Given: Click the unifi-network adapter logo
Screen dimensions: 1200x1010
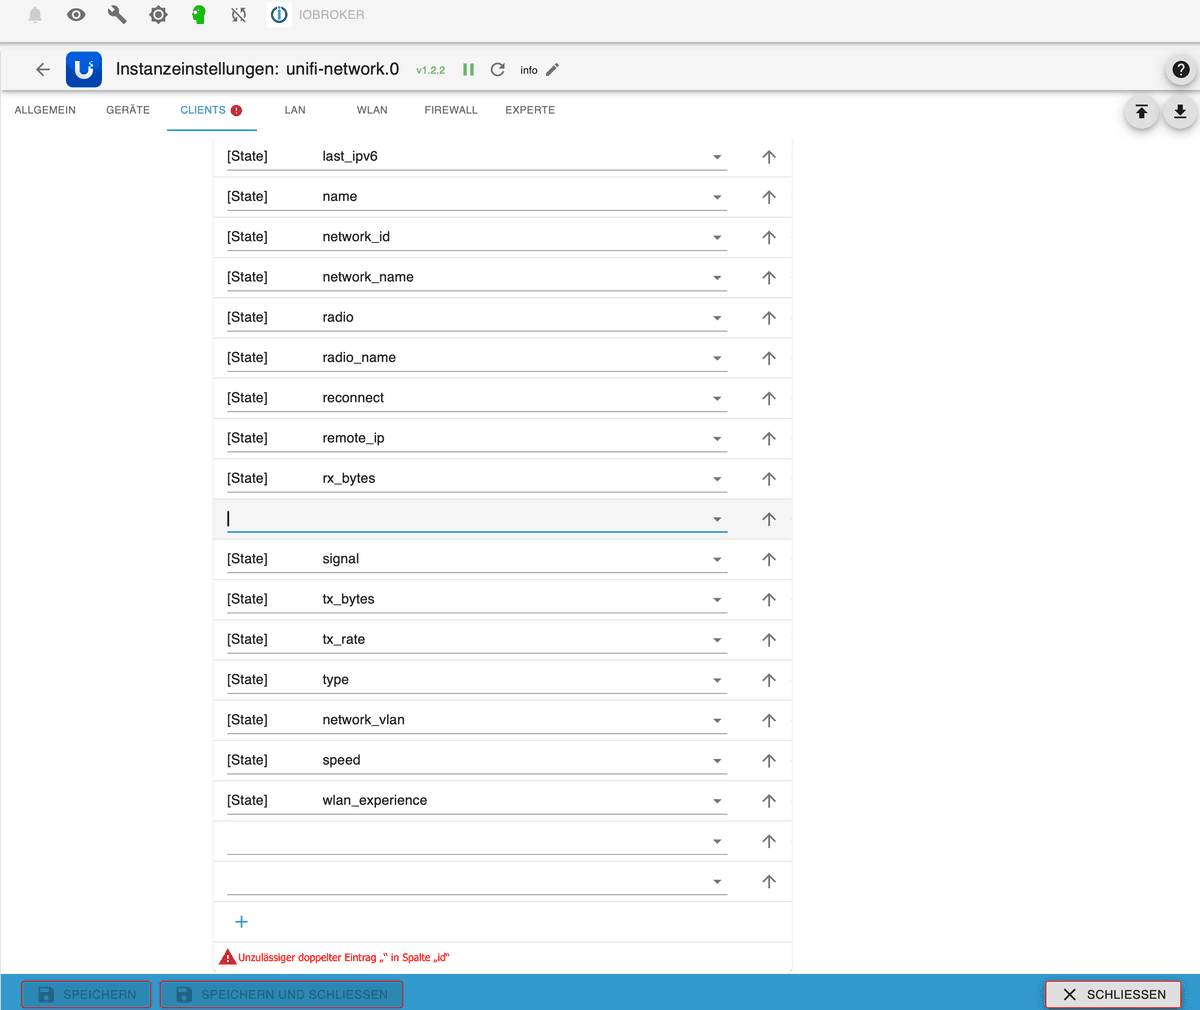Looking at the screenshot, I should pyautogui.click(x=84, y=69).
